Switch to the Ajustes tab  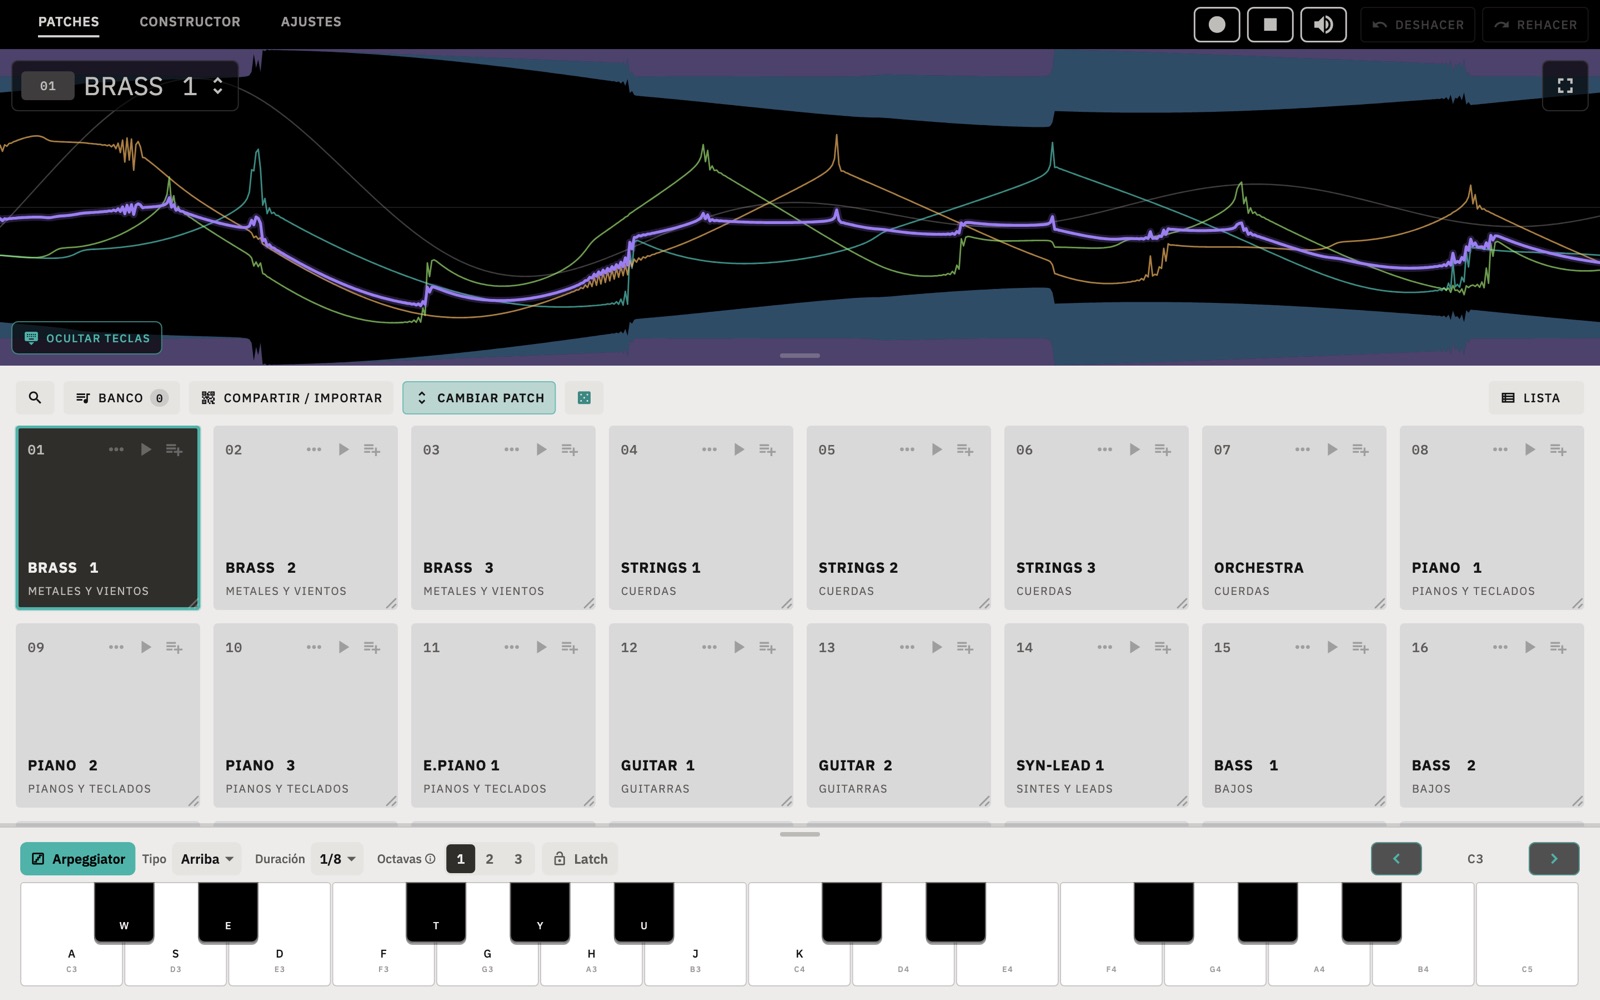(311, 22)
